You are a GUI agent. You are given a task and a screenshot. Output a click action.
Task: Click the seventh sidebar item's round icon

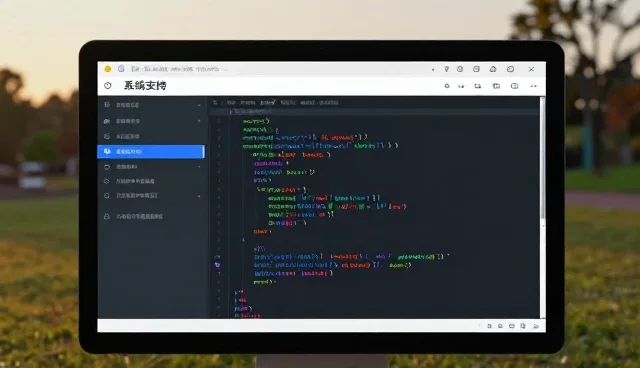click(107, 196)
